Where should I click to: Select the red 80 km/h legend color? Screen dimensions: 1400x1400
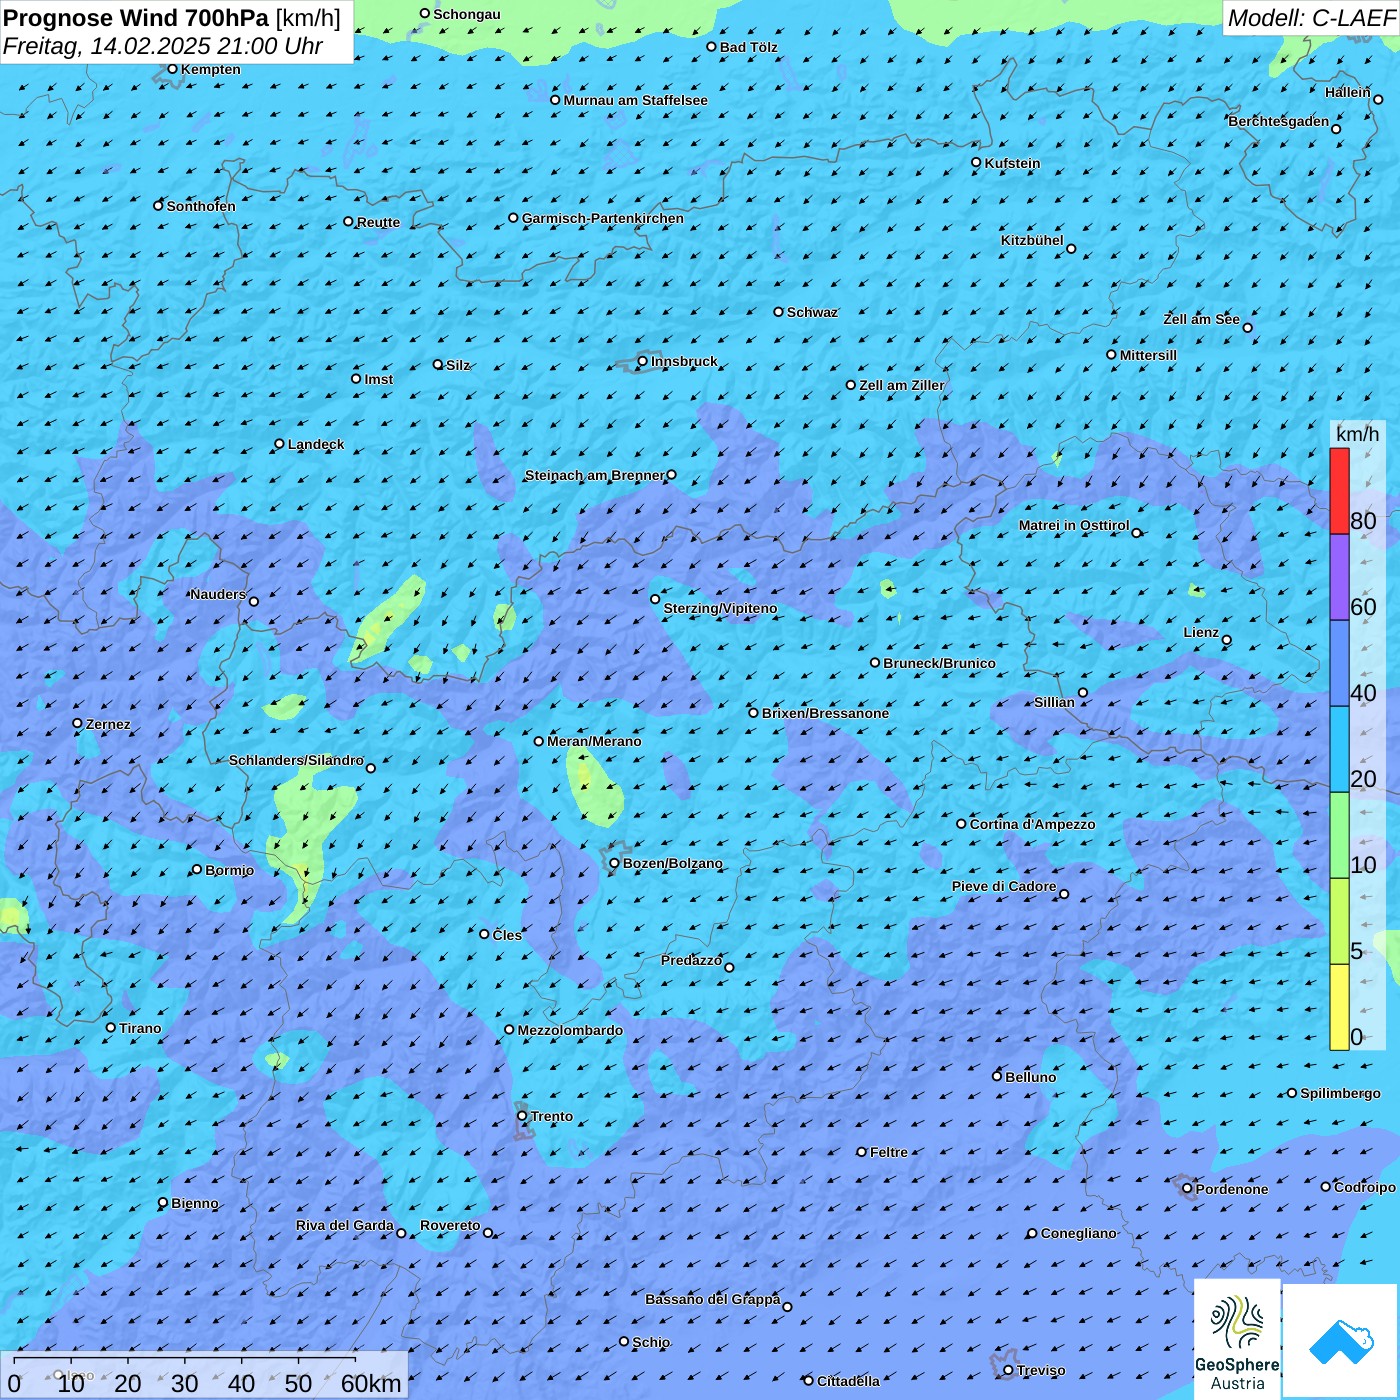1339,491
